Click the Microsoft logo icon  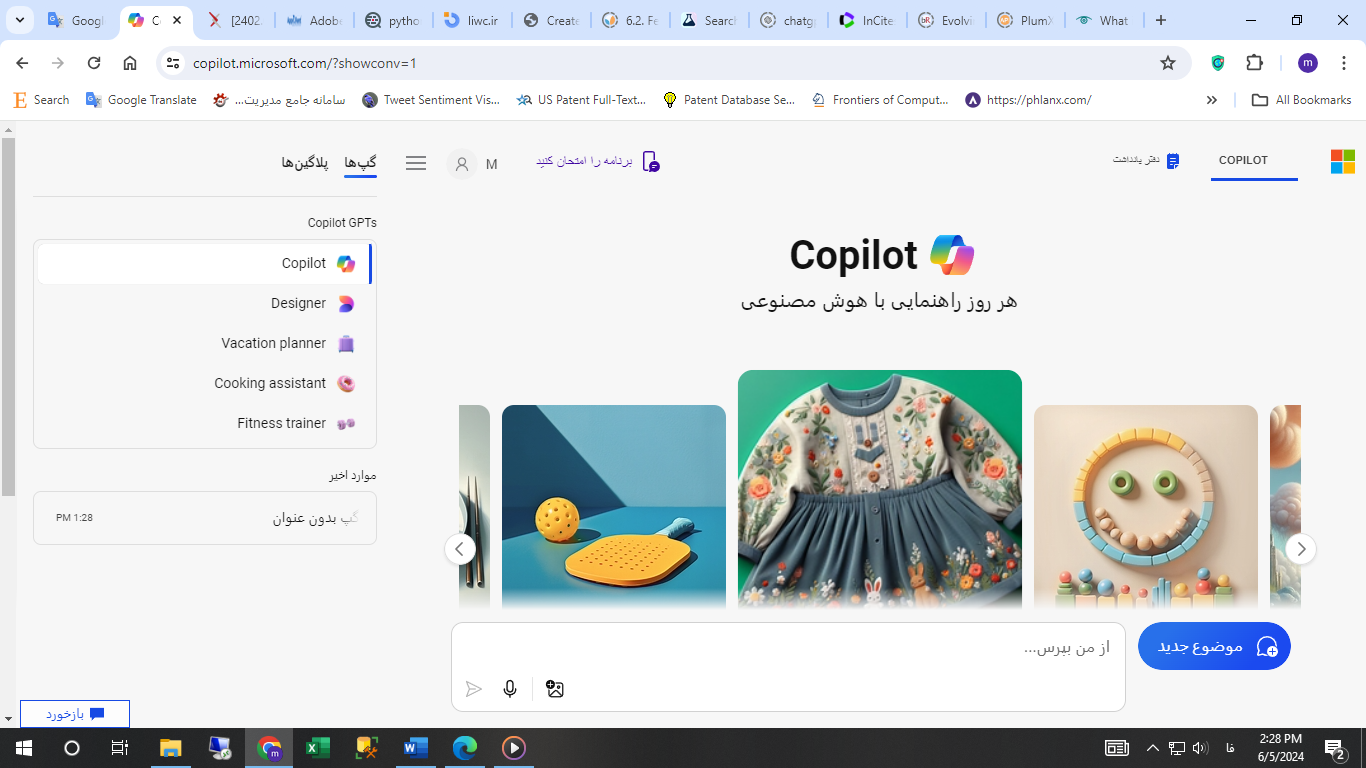tap(1342, 161)
